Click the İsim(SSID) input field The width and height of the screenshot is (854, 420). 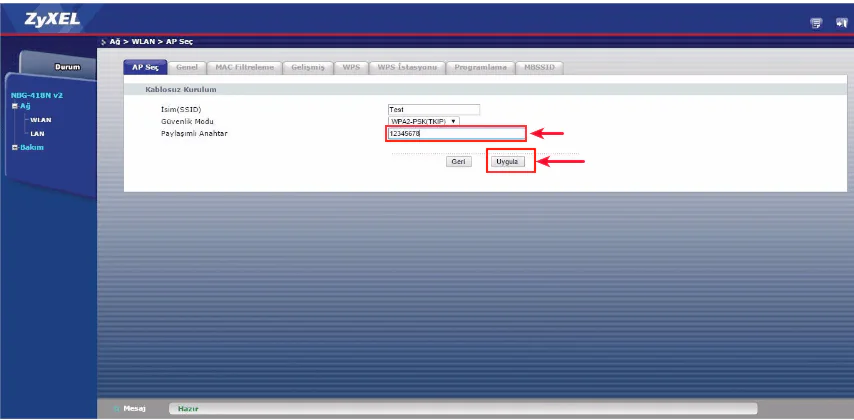pyautogui.click(x=434, y=109)
